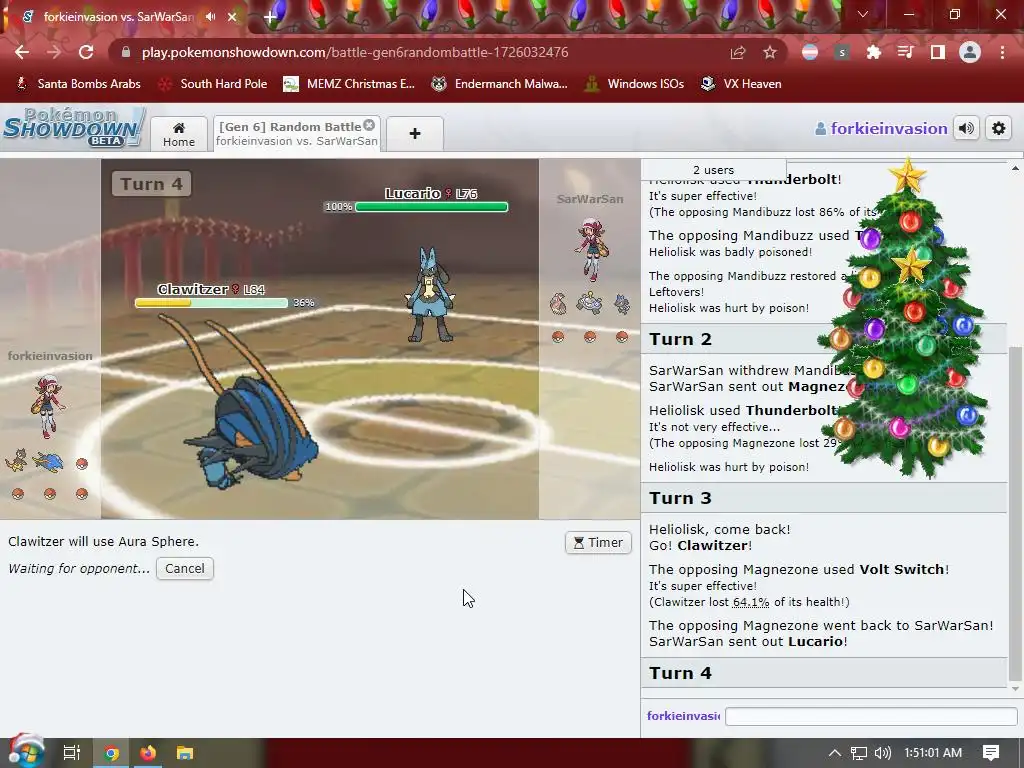Open the VX Heaven bookmark

(741, 84)
